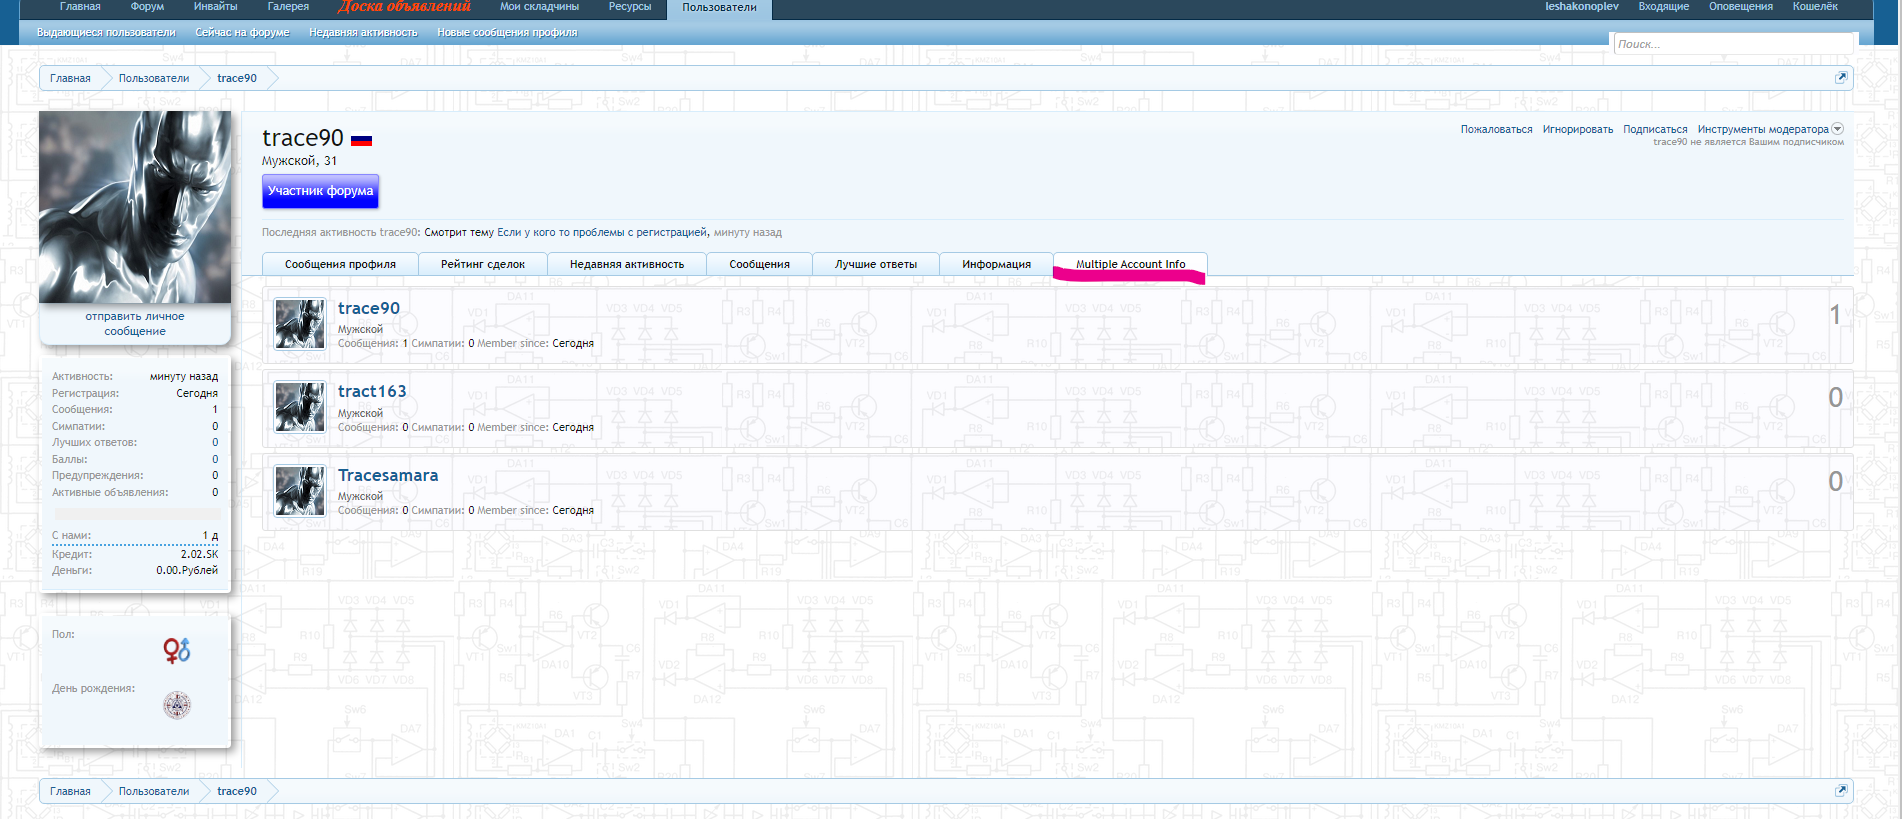This screenshot has height=819, width=1902.
Task: Select the Недавняя активность profile tab
Action: 627,265
